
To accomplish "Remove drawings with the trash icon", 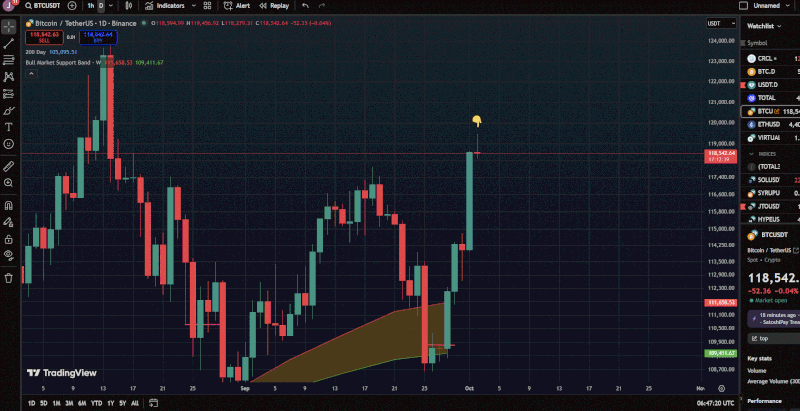I will 9,278.
